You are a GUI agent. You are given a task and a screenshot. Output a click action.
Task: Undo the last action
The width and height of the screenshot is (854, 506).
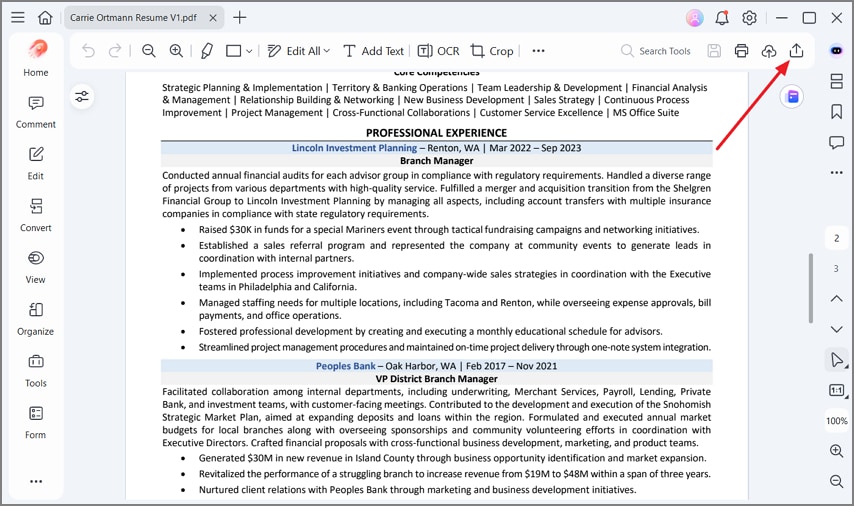[x=88, y=51]
